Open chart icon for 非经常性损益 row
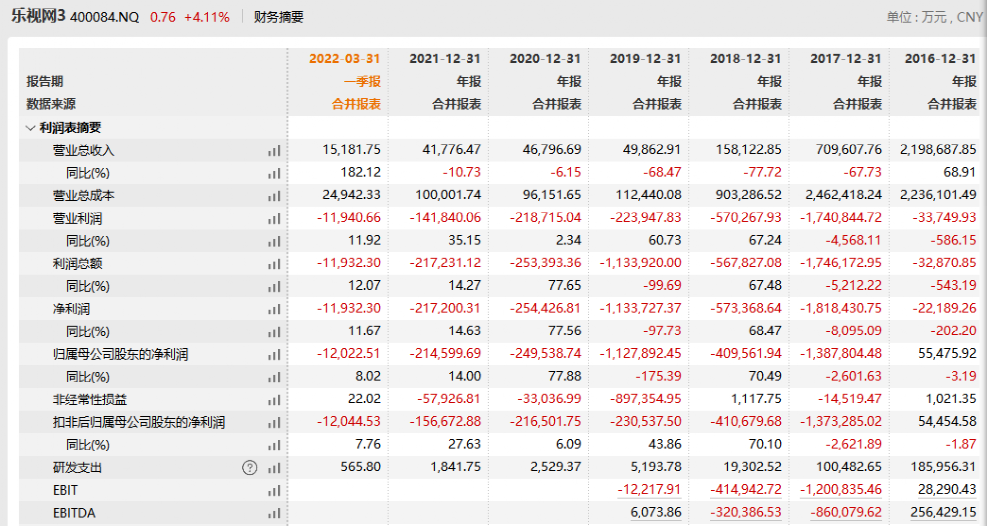The image size is (987, 526). [x=274, y=400]
